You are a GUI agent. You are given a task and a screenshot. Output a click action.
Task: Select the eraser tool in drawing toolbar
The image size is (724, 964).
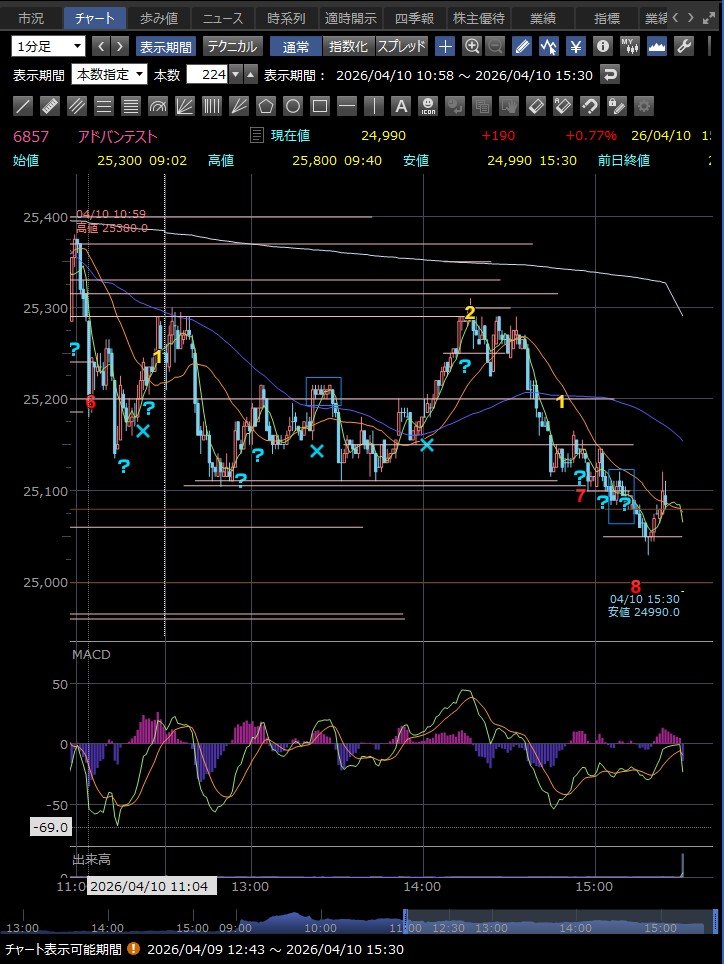(x=535, y=105)
